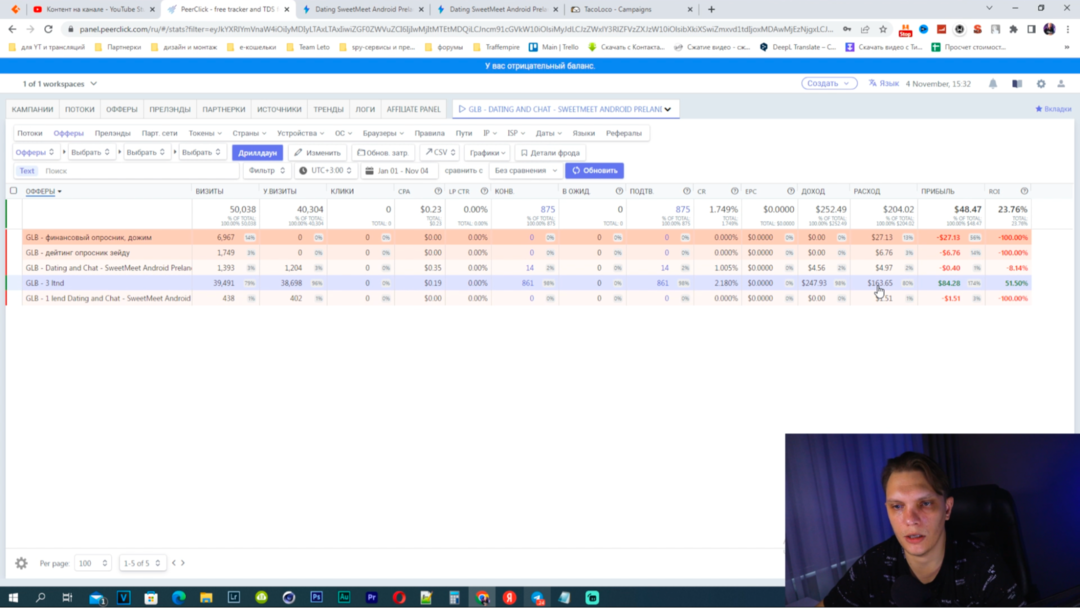Click the help icon beside the ROI column
Viewport: 1080px width, 608px height.
coord(1024,191)
